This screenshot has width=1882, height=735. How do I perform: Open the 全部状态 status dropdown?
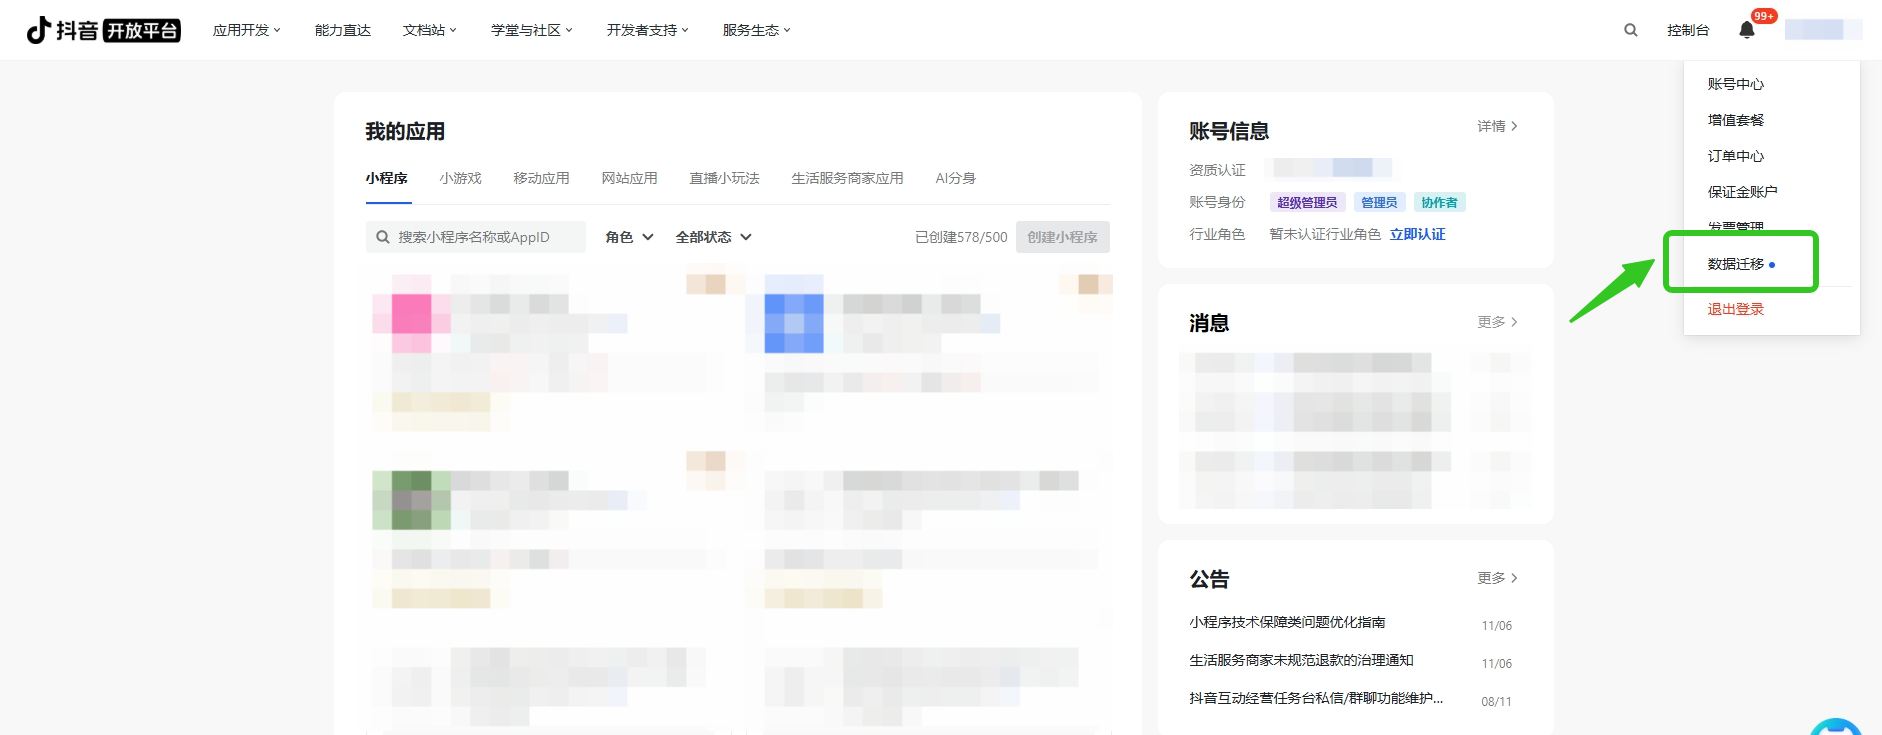[x=713, y=237]
